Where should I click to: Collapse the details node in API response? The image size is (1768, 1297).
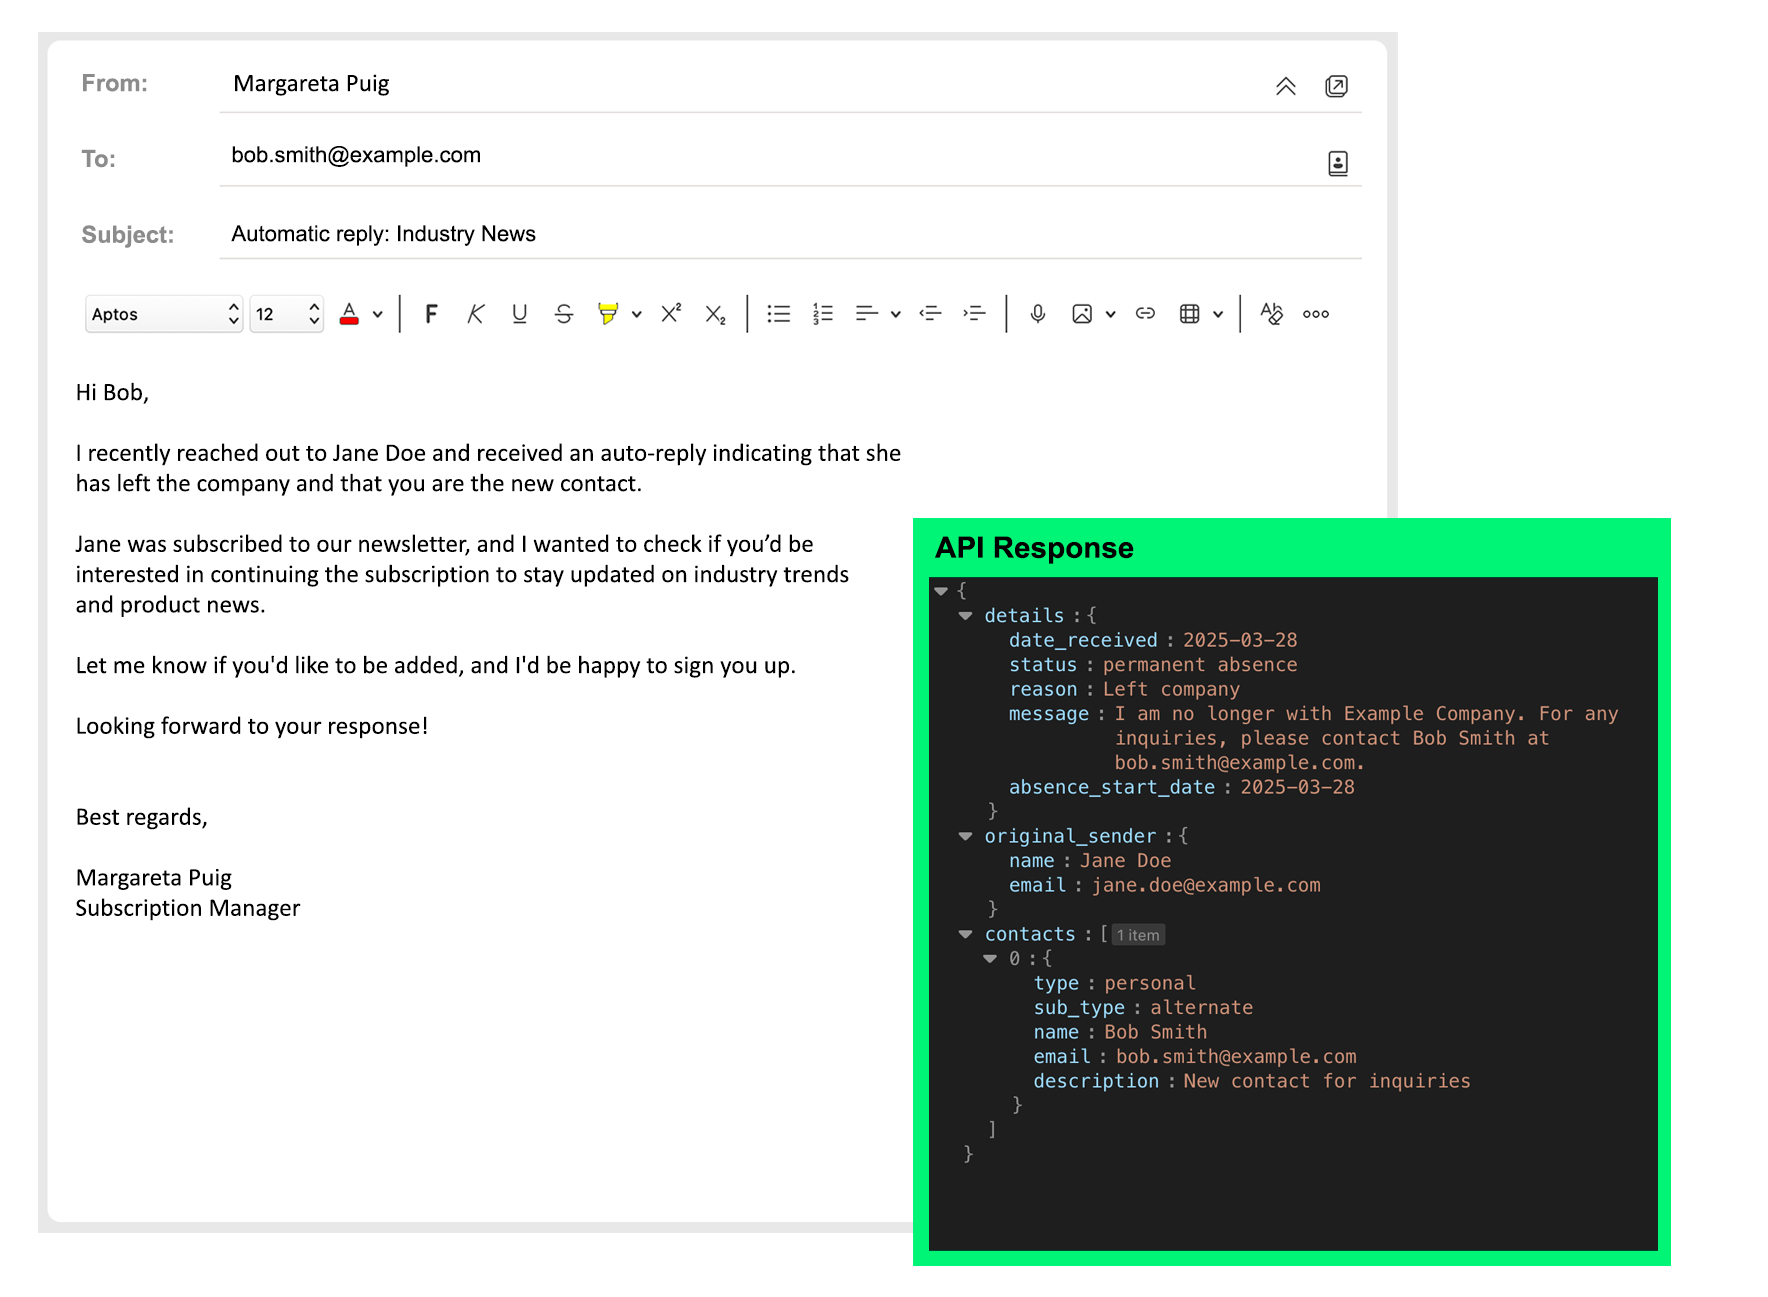click(x=965, y=616)
